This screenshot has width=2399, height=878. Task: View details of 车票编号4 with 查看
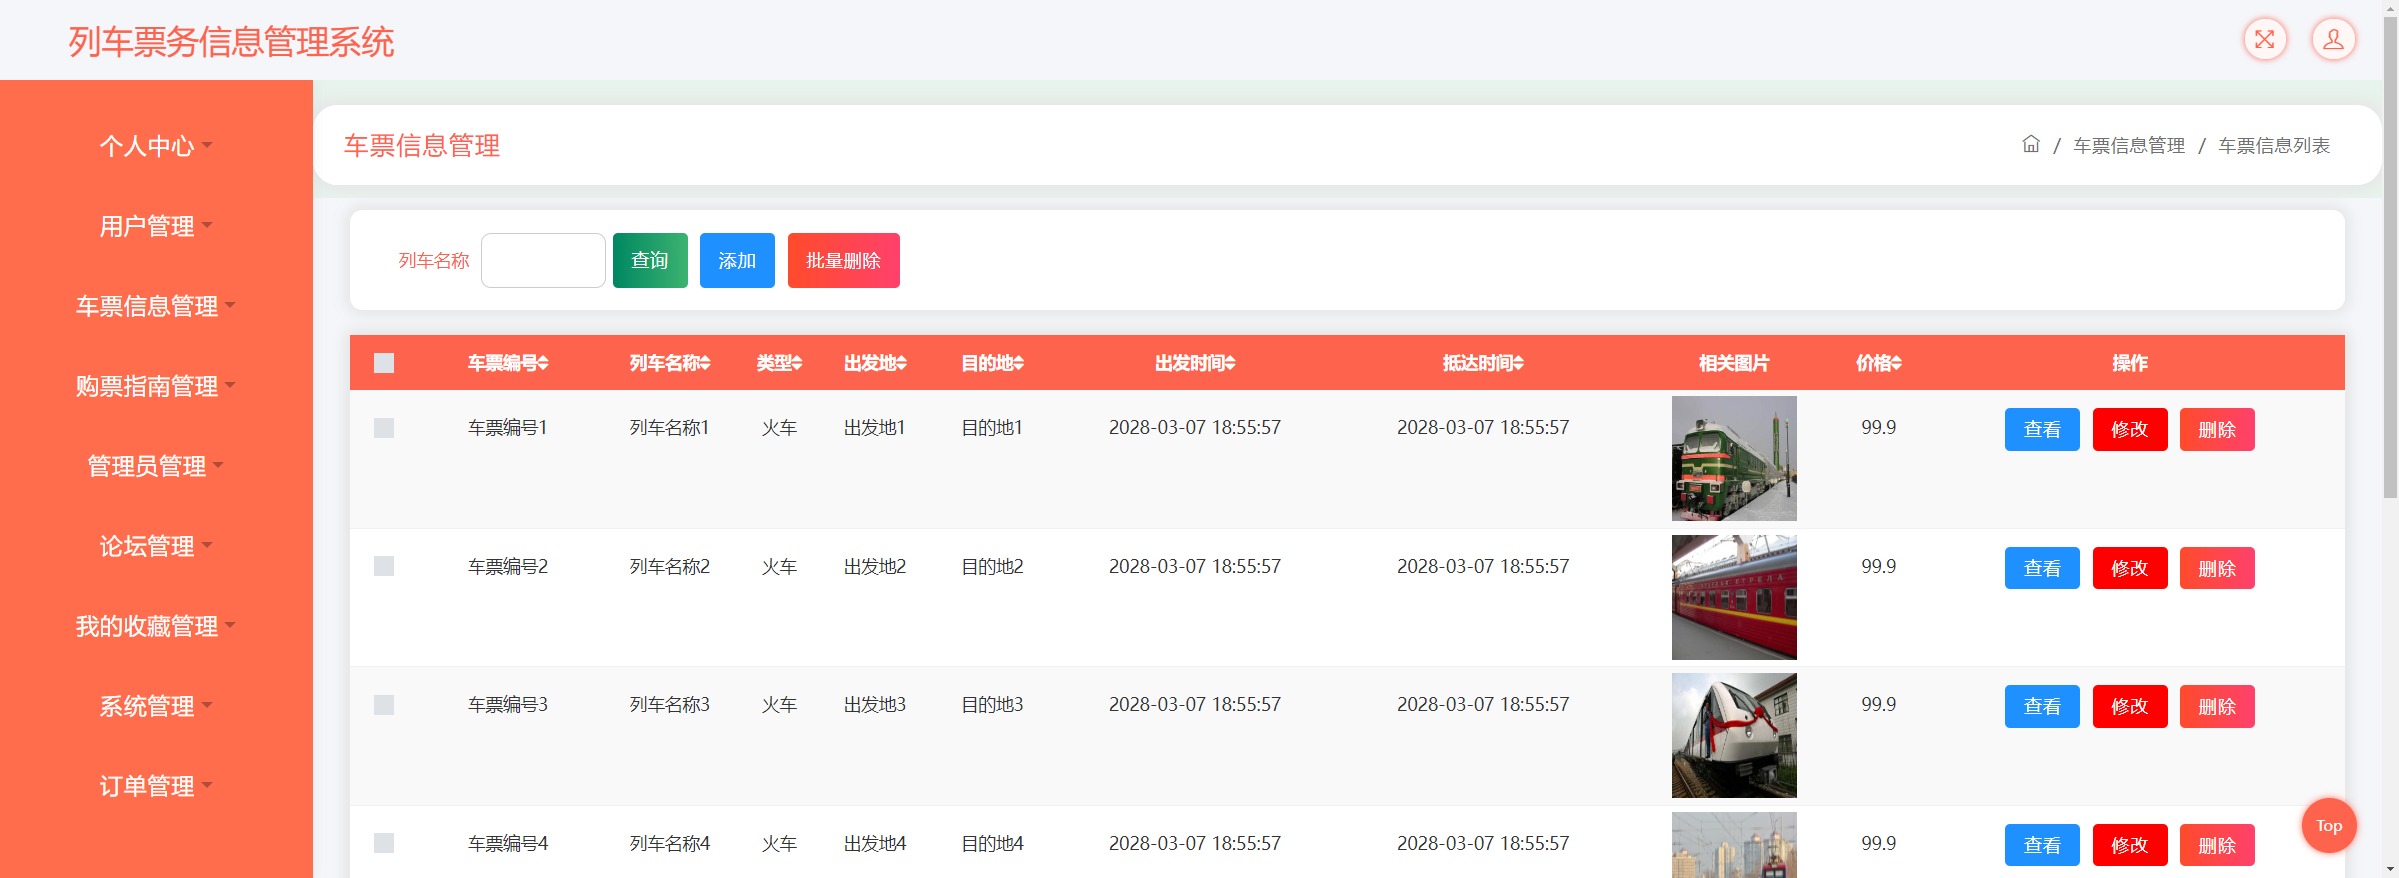[x=2042, y=845]
